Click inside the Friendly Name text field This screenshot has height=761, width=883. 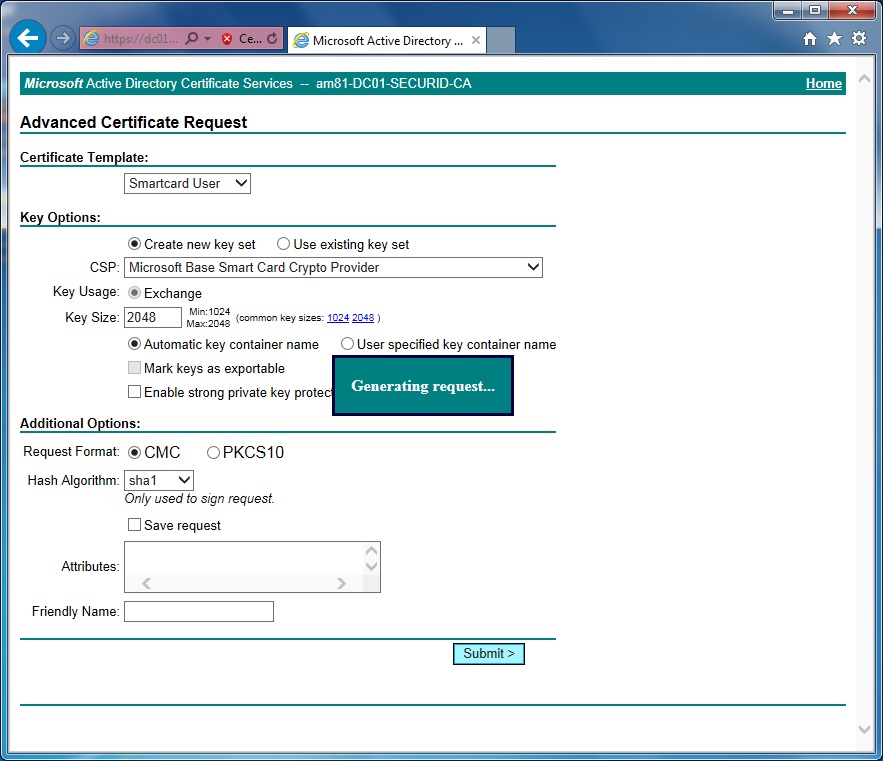pyautogui.click(x=198, y=611)
